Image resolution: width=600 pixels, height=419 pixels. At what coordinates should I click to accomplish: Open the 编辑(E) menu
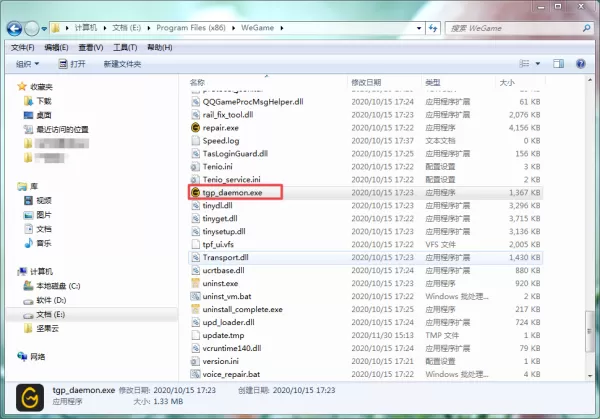pyautogui.click(x=56, y=47)
